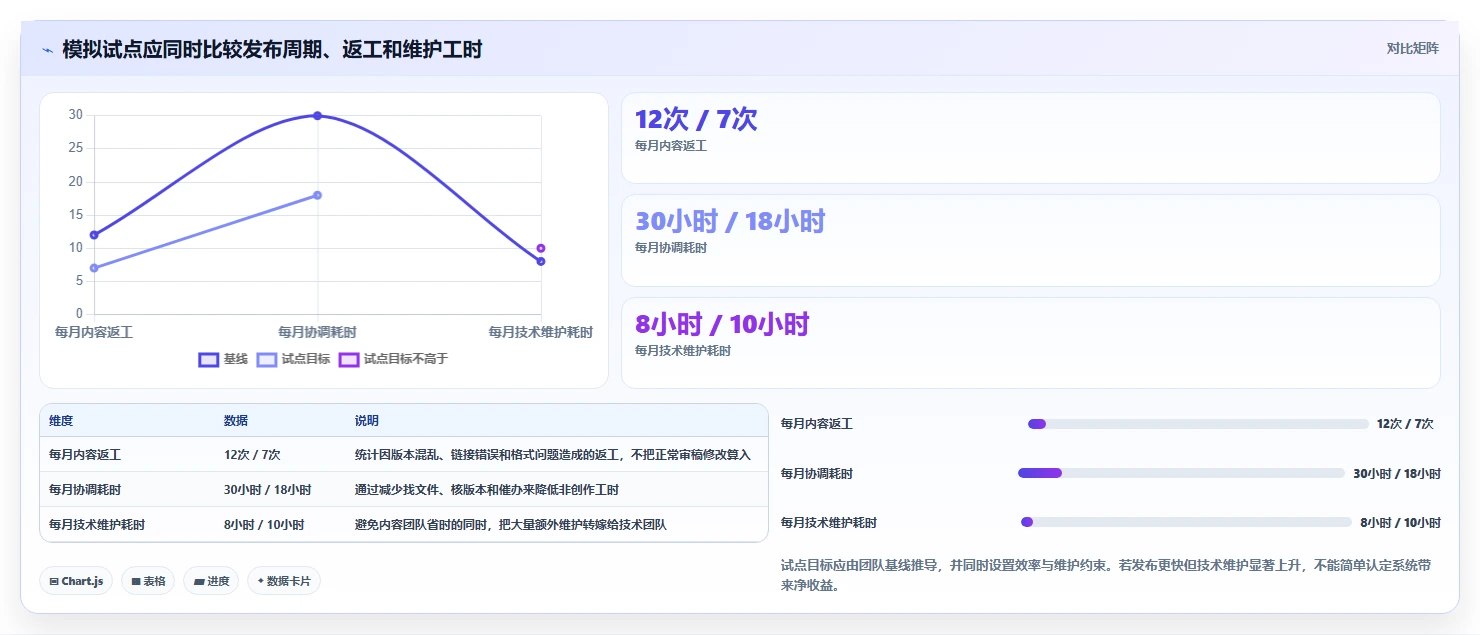Select the 30小时 / 18小时 stat card
Image resolution: width=1480 pixels, height=635 pixels.
1031,241
